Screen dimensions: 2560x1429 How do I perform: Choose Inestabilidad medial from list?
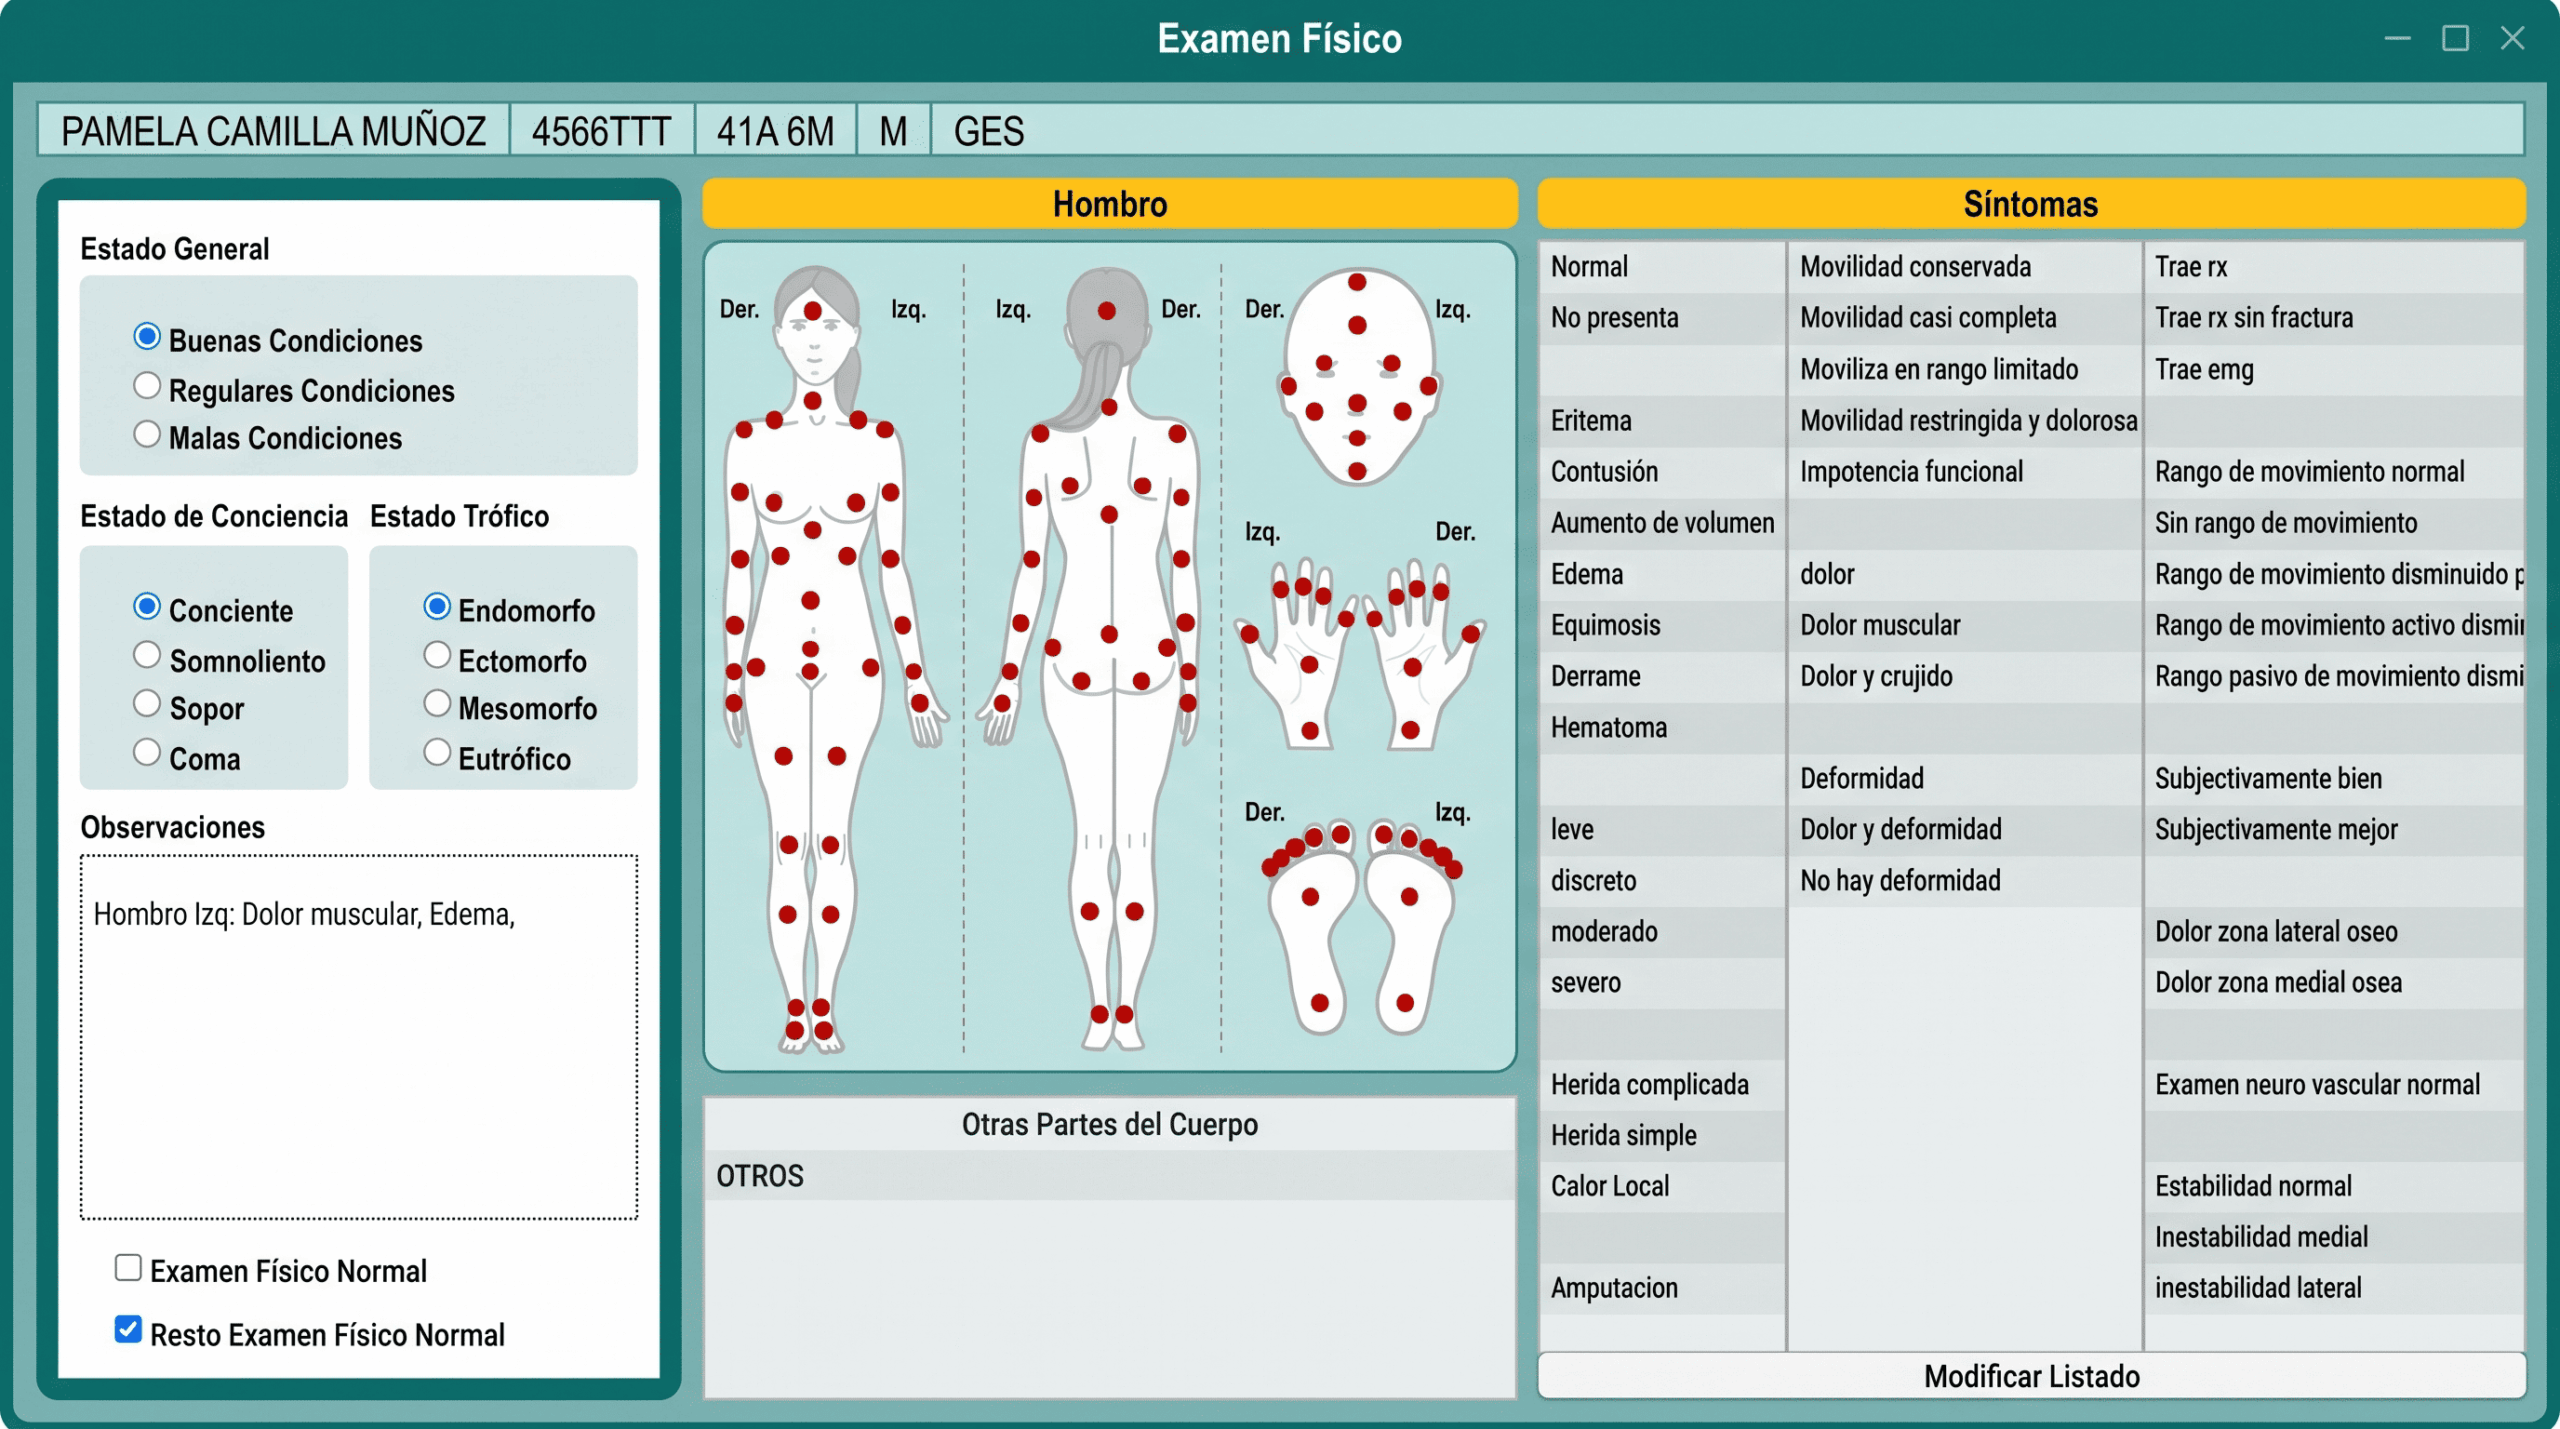(2334, 1238)
